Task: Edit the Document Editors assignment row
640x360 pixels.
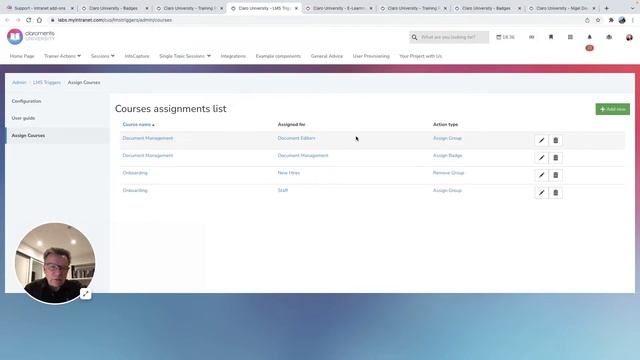Action: pos(541,140)
